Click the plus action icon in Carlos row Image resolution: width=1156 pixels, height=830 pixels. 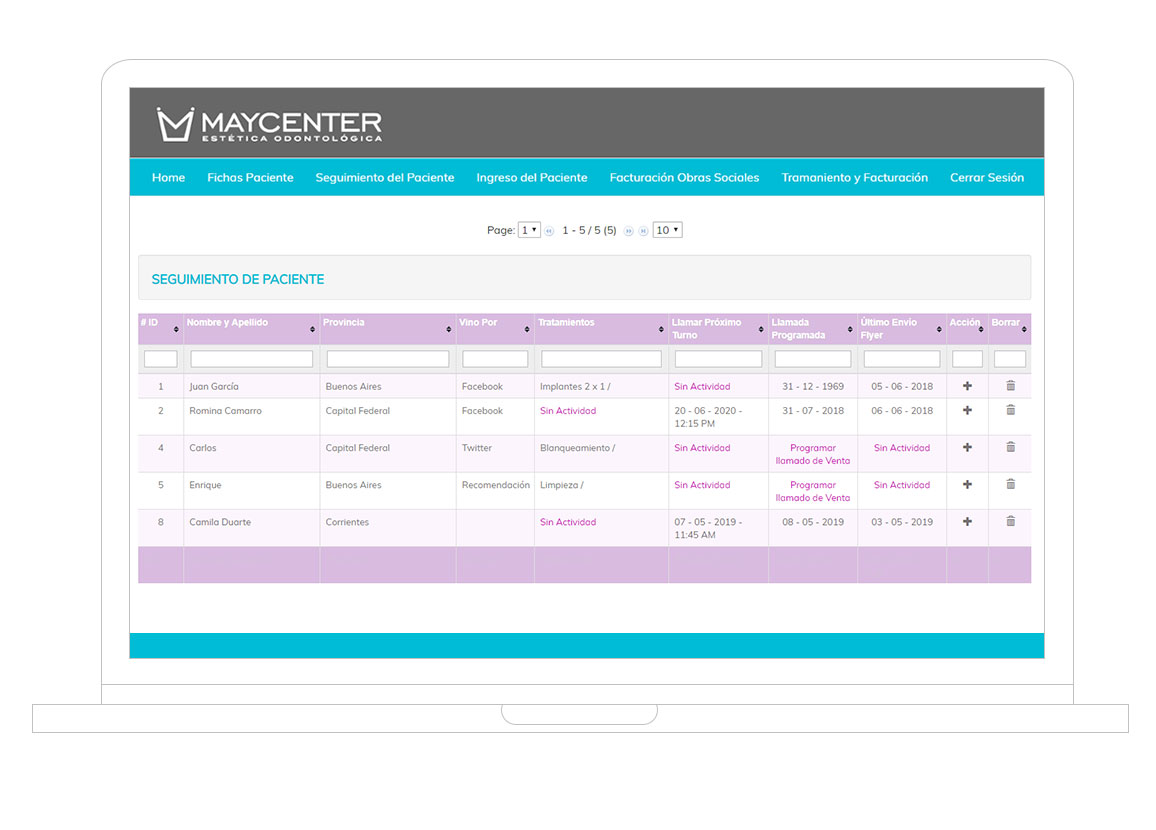(x=967, y=447)
